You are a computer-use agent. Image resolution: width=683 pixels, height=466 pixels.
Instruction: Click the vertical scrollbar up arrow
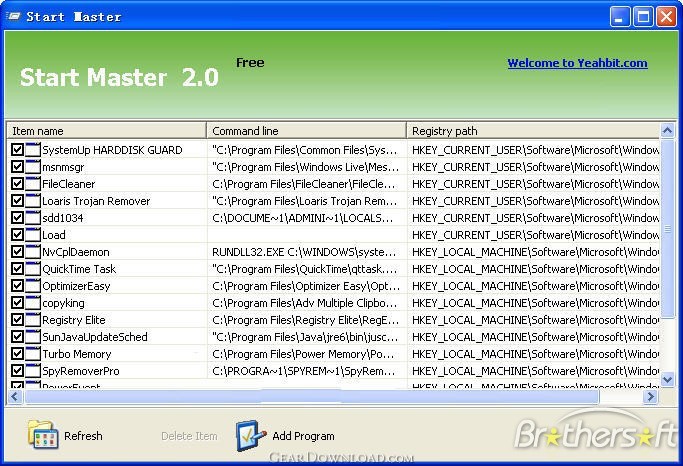[x=667, y=130]
